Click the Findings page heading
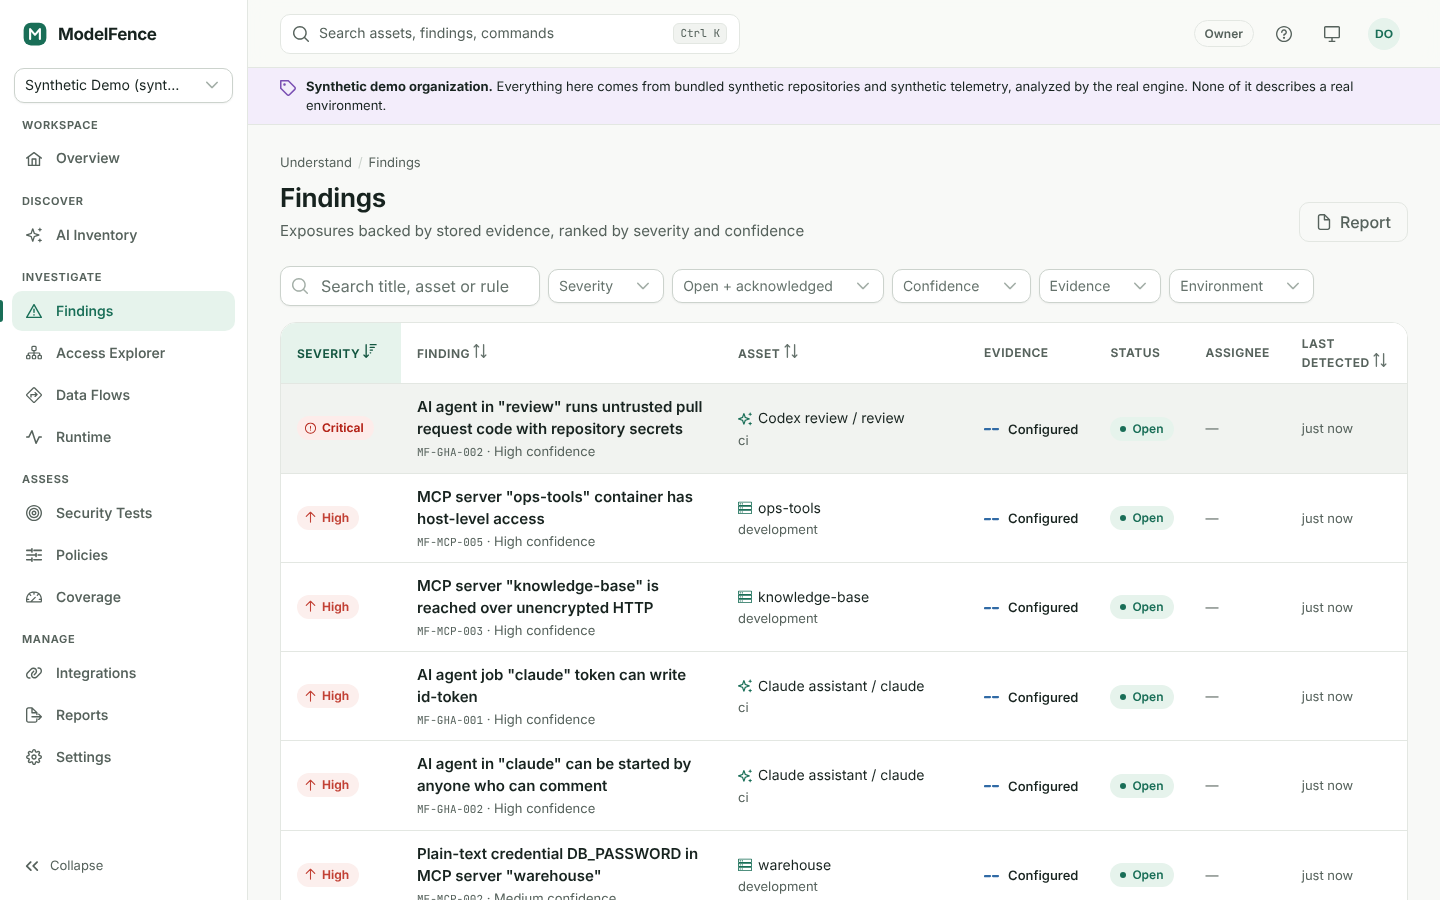Viewport: 1440px width, 900px height. tap(333, 198)
